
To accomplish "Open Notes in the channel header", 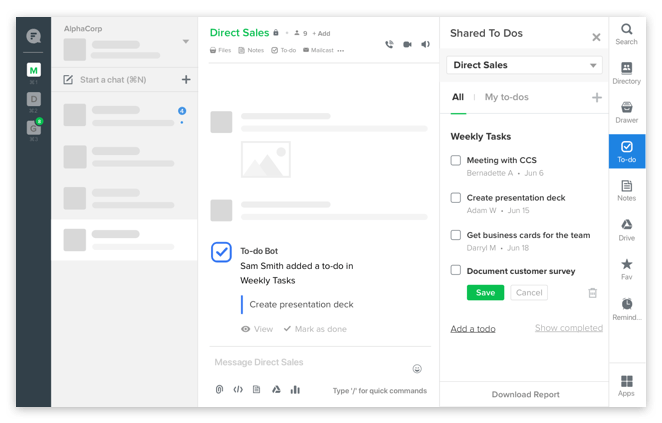I will 251,50.
